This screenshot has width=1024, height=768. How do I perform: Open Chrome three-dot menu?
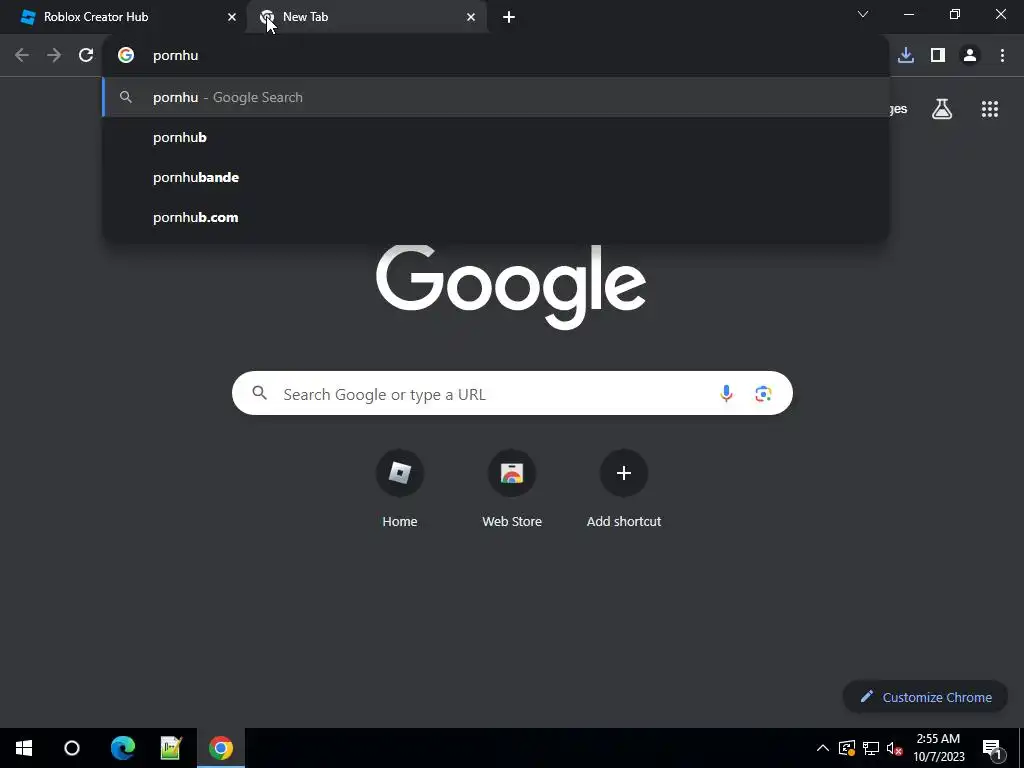point(1002,55)
